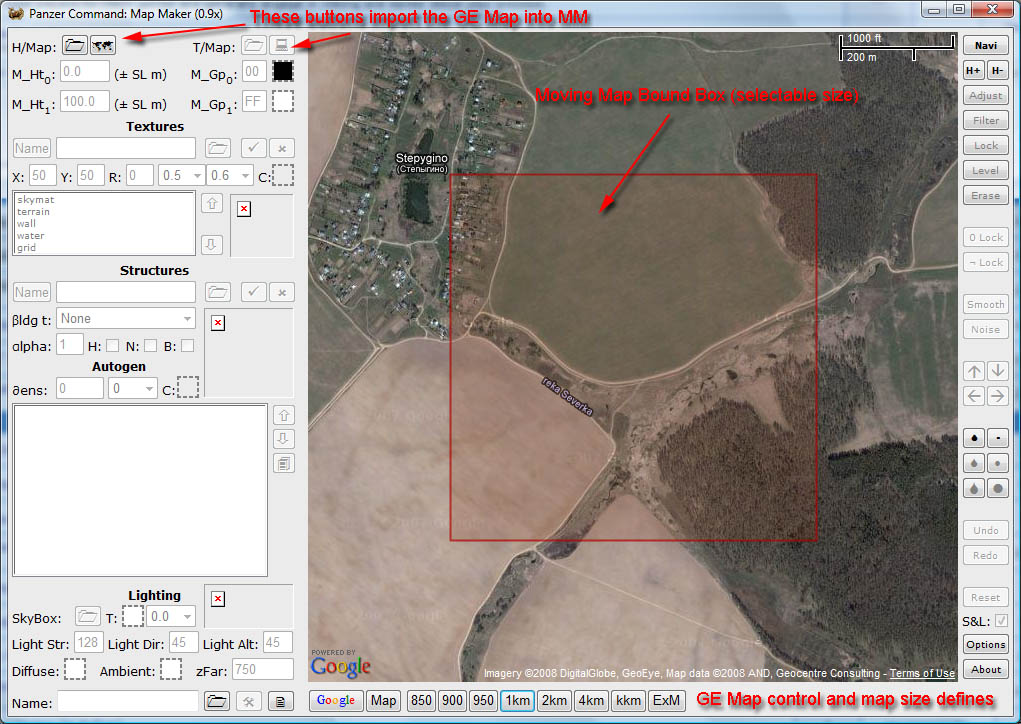Check the N checkbox next to alpha
Image resolution: width=1021 pixels, height=724 pixels.
point(150,345)
